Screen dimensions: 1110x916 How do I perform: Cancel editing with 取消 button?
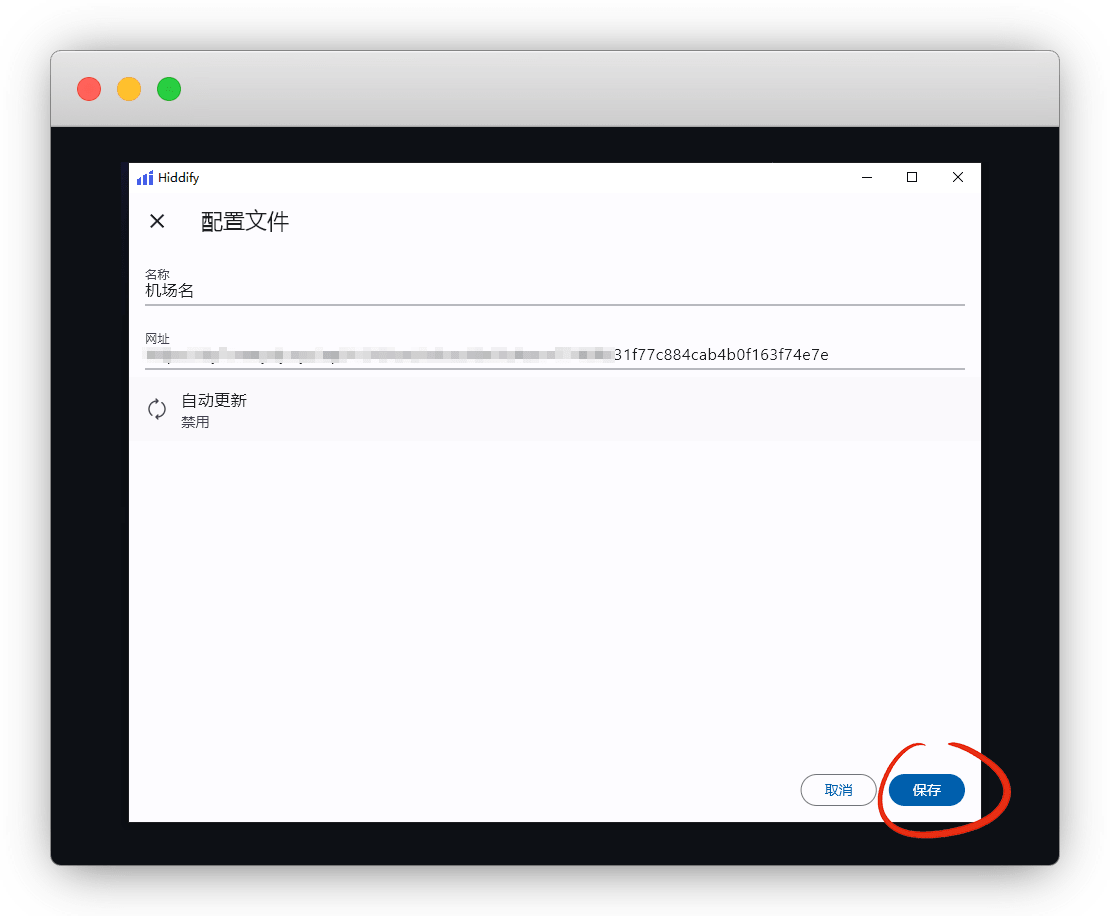click(838, 790)
